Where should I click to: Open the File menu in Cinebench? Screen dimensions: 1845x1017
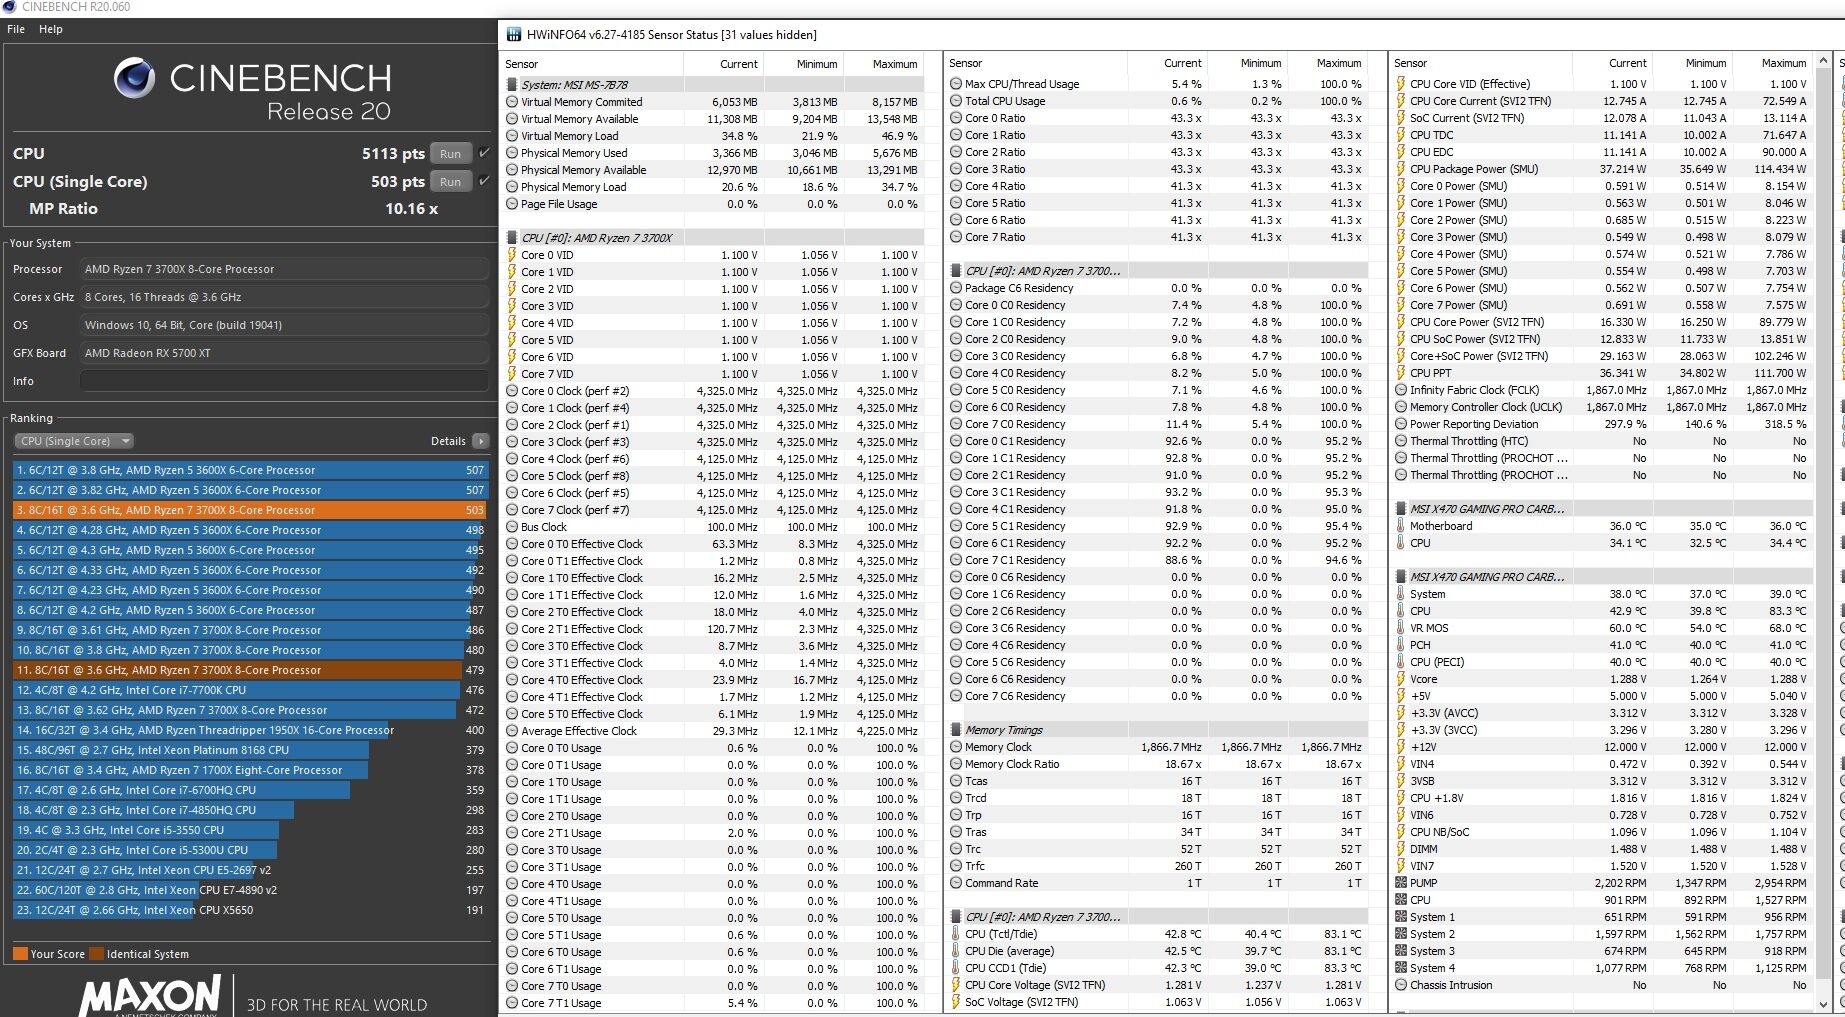pyautogui.click(x=16, y=29)
